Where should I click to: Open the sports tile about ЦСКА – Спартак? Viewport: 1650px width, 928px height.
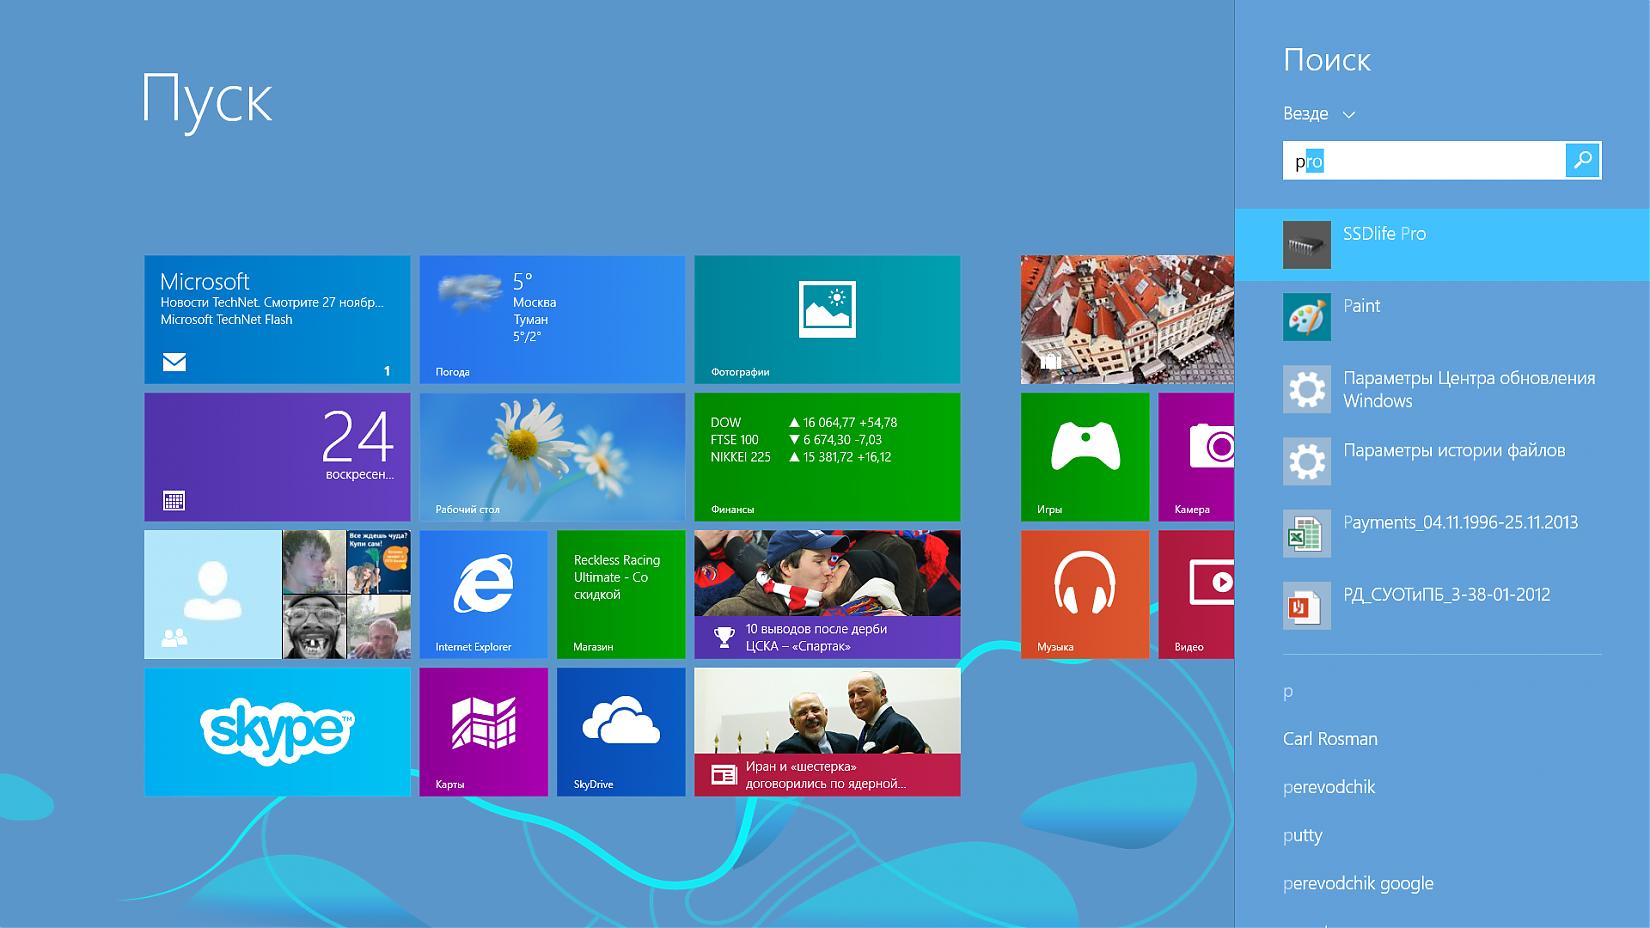click(827, 594)
